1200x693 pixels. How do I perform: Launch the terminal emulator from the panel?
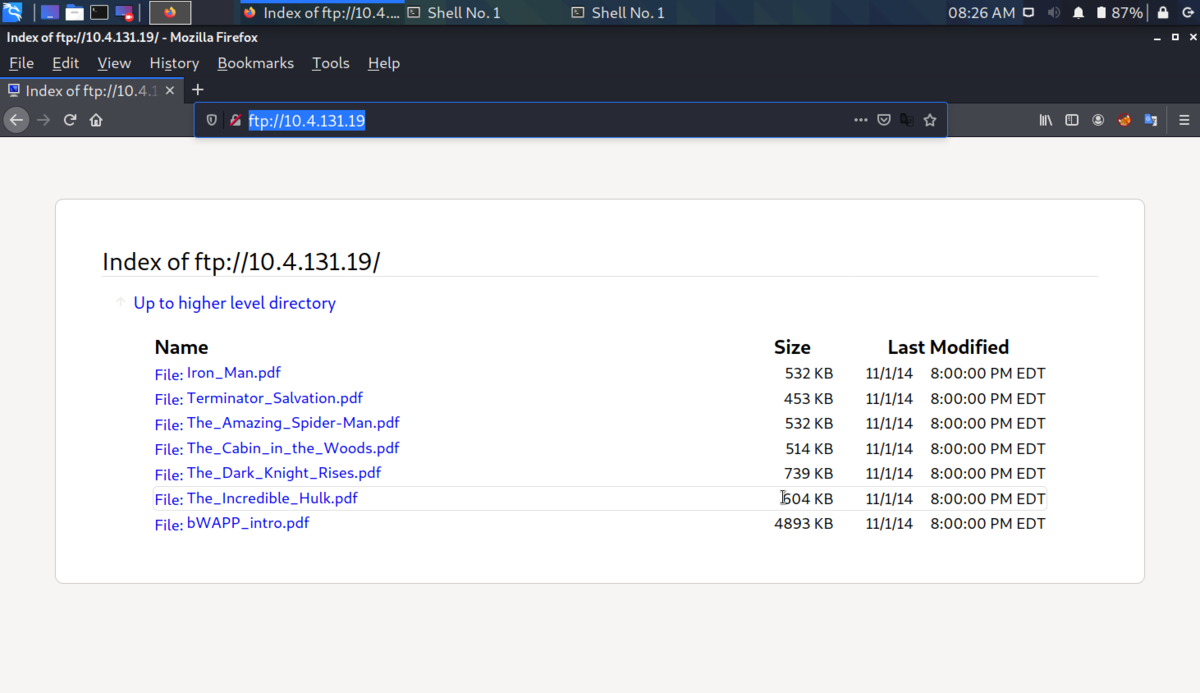tap(99, 13)
